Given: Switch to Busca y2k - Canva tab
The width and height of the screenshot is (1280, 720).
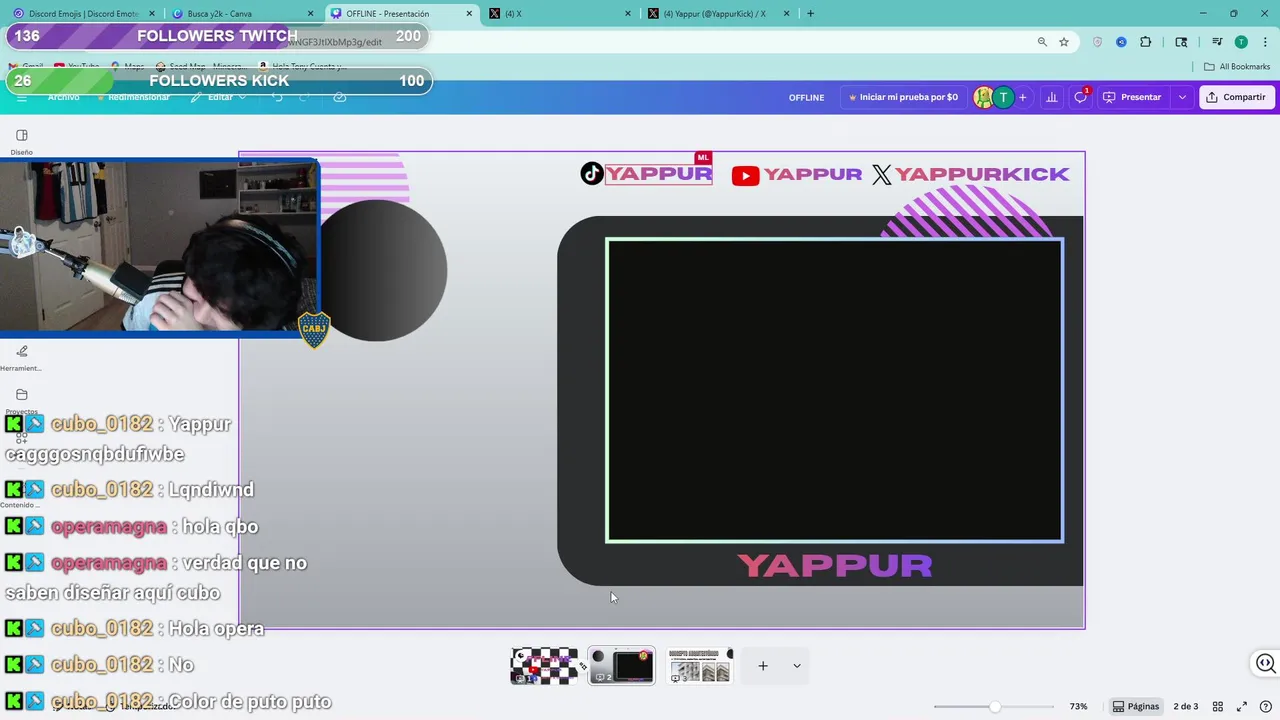Looking at the screenshot, I should click(242, 14).
